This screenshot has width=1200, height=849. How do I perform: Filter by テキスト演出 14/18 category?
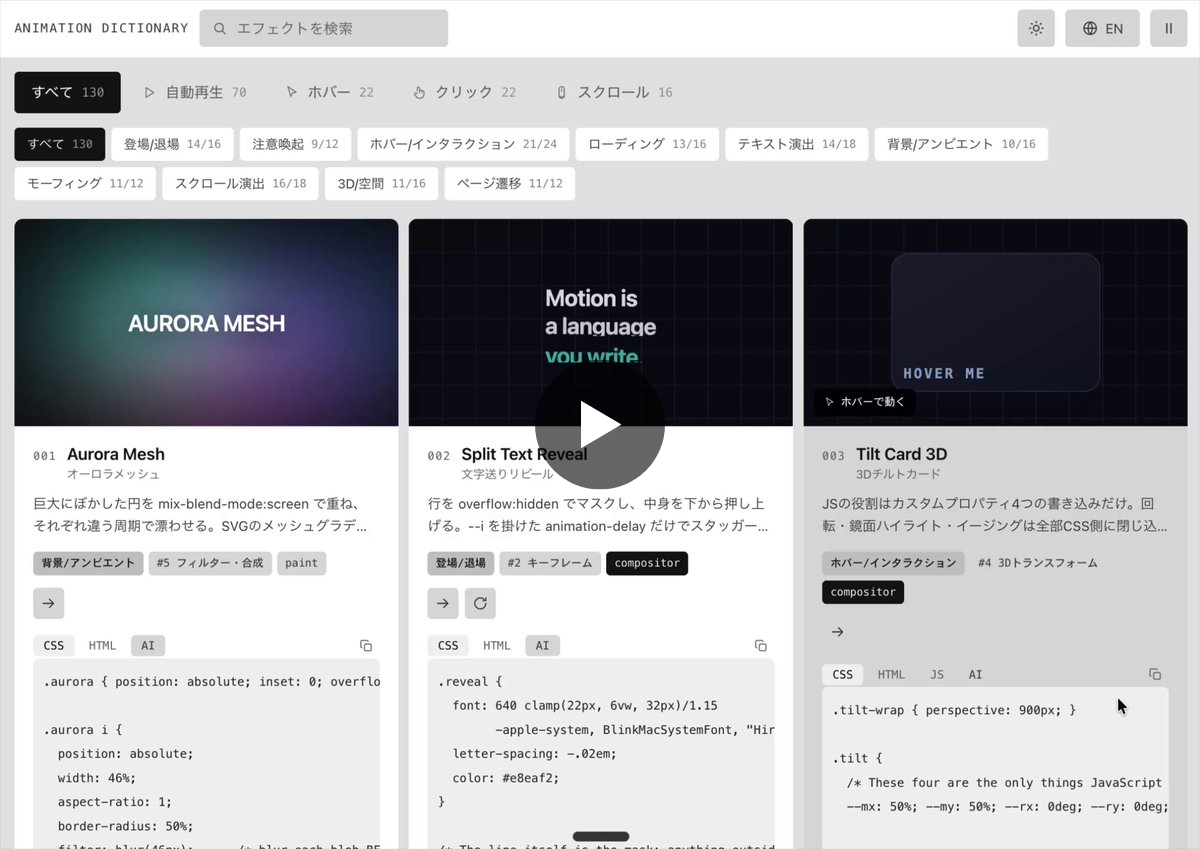click(797, 144)
